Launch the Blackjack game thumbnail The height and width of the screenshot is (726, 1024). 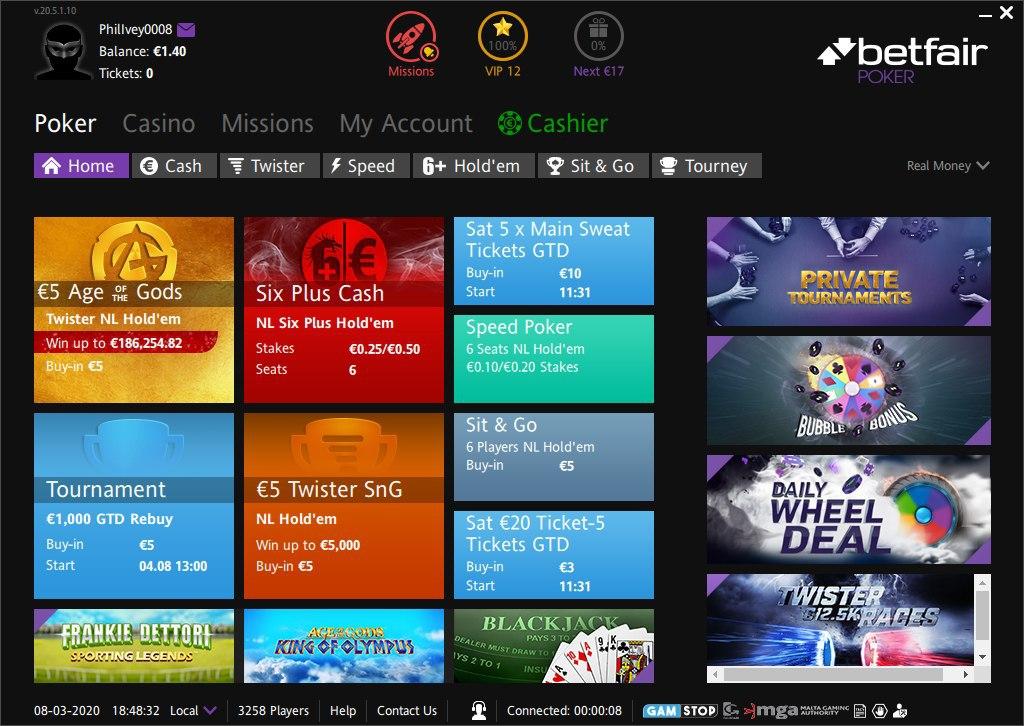554,646
